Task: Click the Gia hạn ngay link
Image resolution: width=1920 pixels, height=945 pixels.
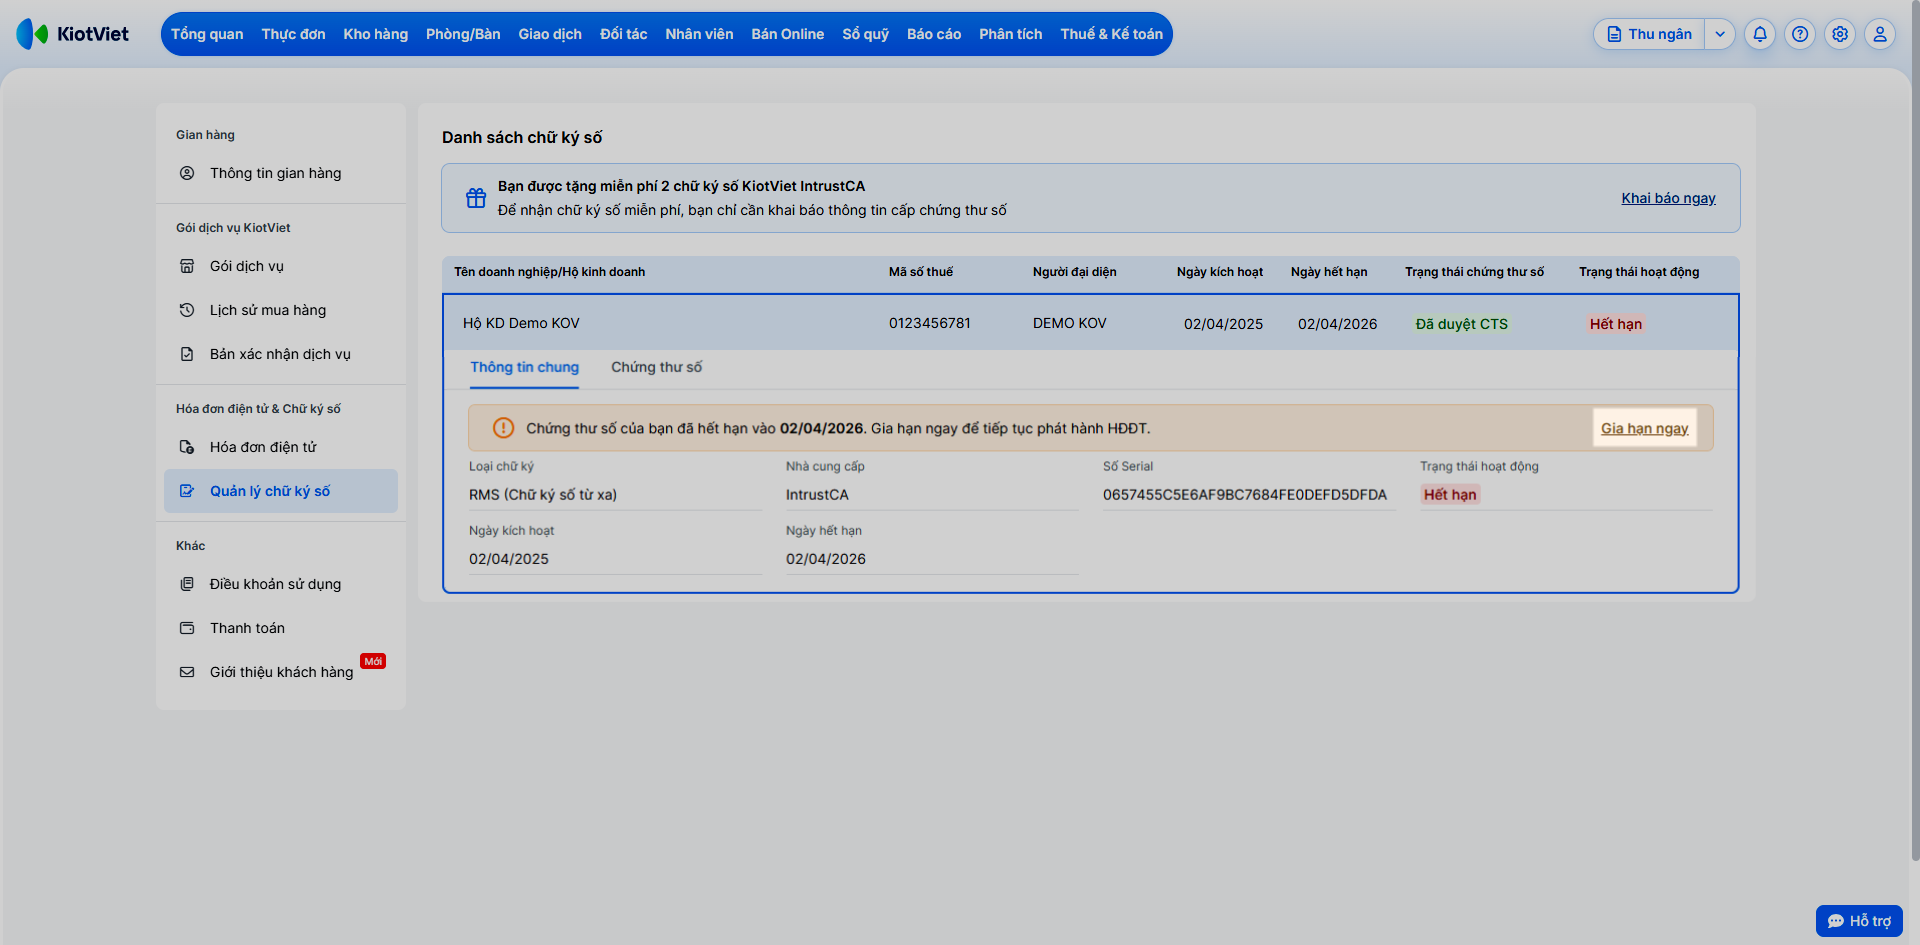Action: coord(1644,428)
